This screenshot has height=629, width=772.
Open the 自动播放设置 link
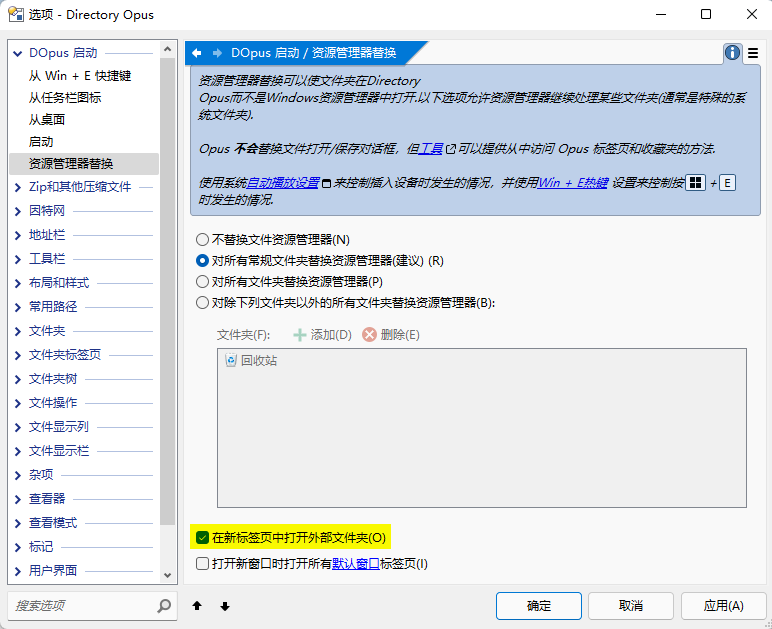(x=283, y=183)
